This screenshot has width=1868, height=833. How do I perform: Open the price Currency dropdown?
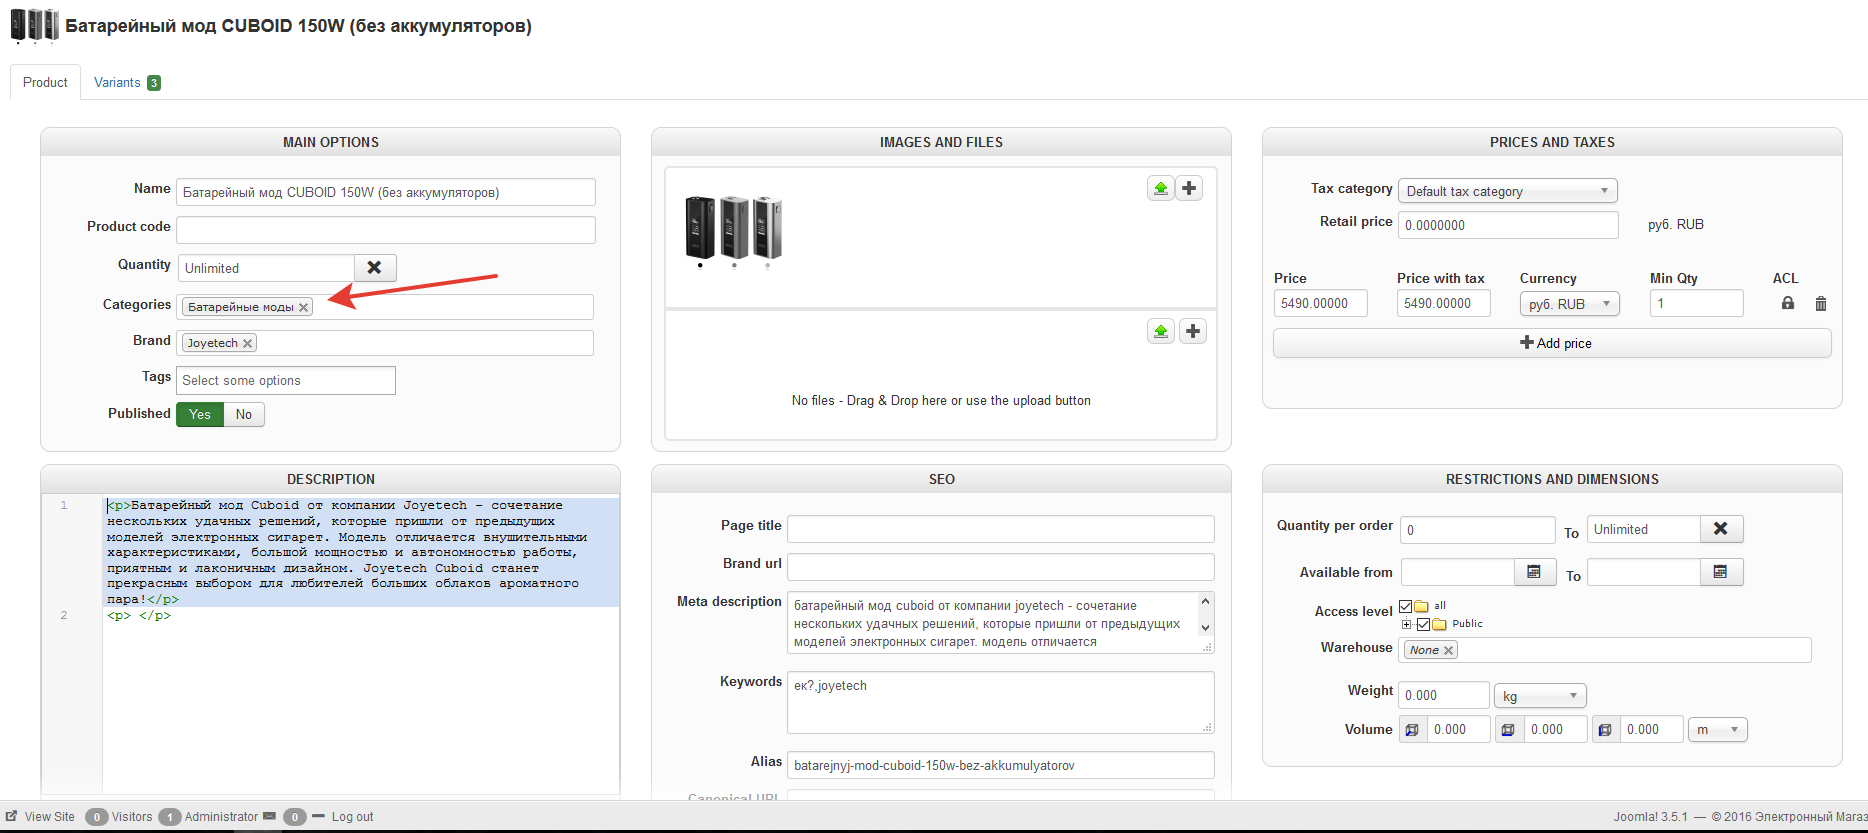point(1568,304)
